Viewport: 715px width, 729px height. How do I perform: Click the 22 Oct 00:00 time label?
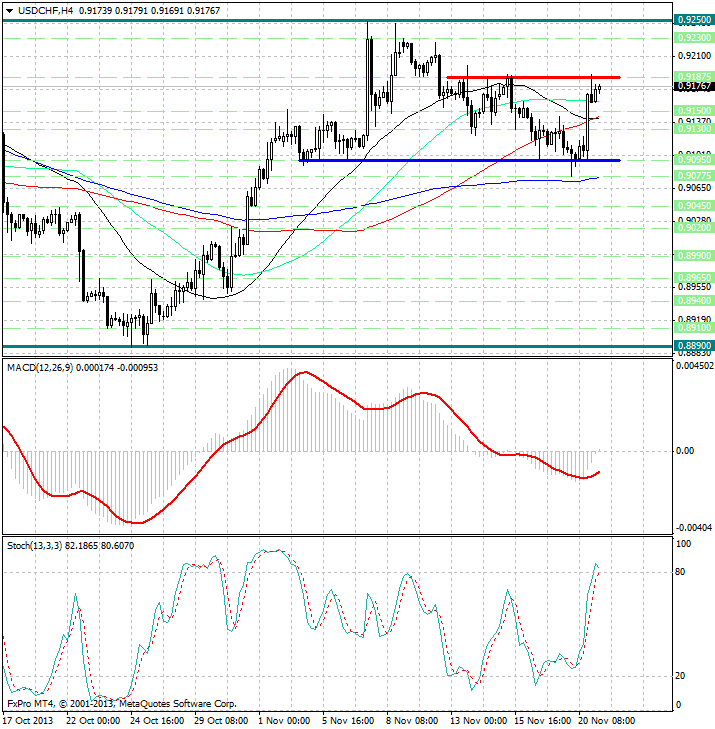coord(93,721)
